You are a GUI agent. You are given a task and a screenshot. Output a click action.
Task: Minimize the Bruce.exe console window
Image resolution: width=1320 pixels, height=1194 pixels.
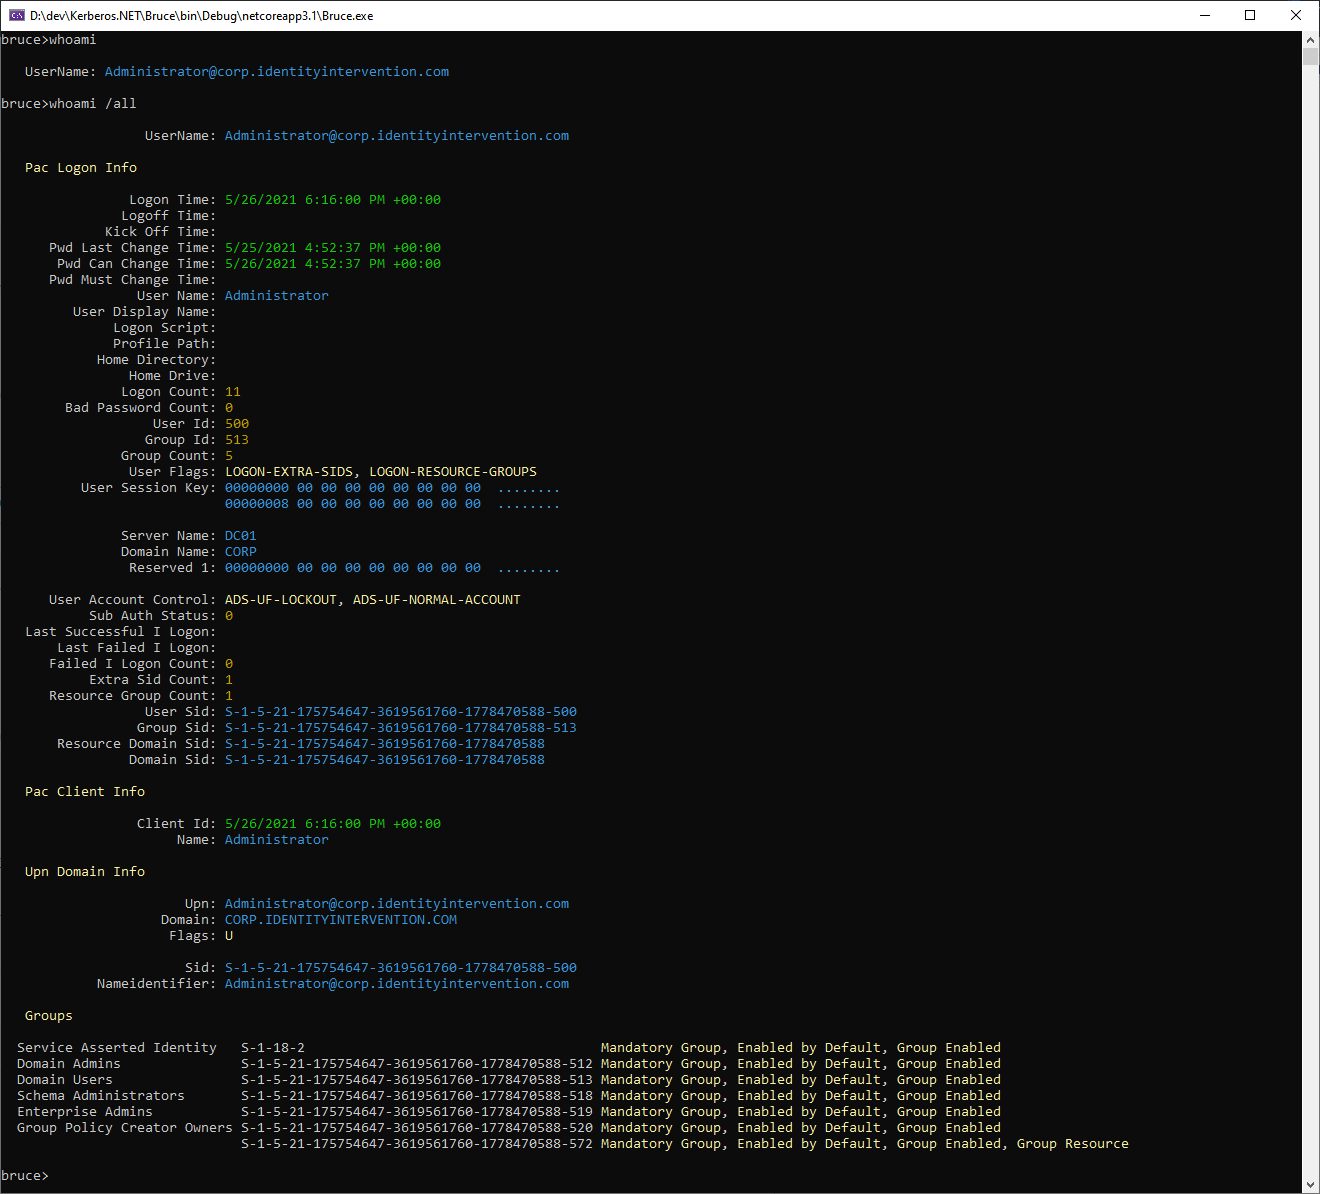point(1205,15)
